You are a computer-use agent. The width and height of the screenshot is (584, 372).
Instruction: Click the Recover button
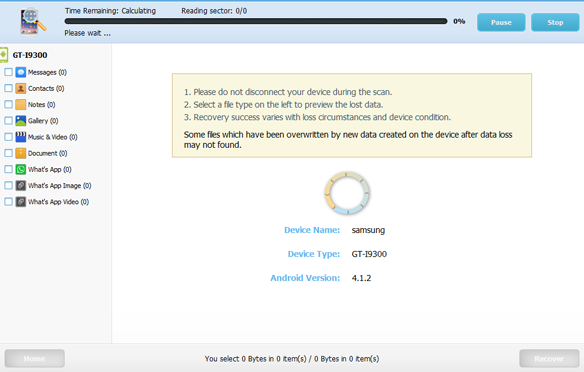coord(549,359)
